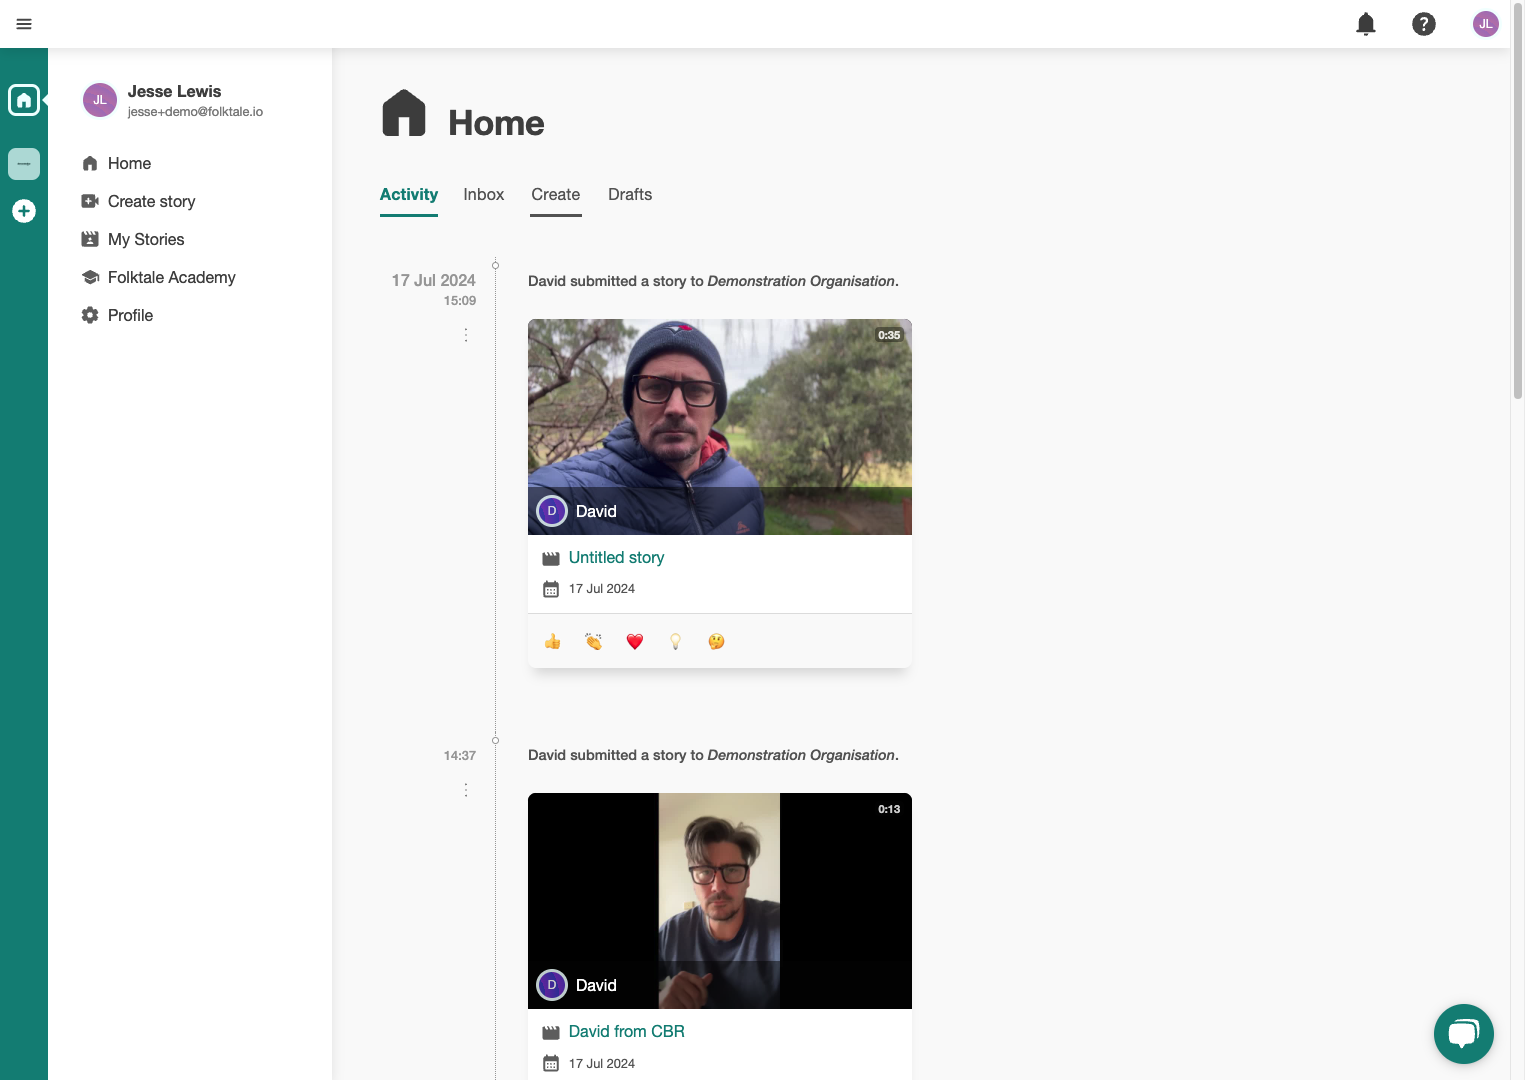Switch to the Activity tab
The height and width of the screenshot is (1080, 1525).
(409, 195)
